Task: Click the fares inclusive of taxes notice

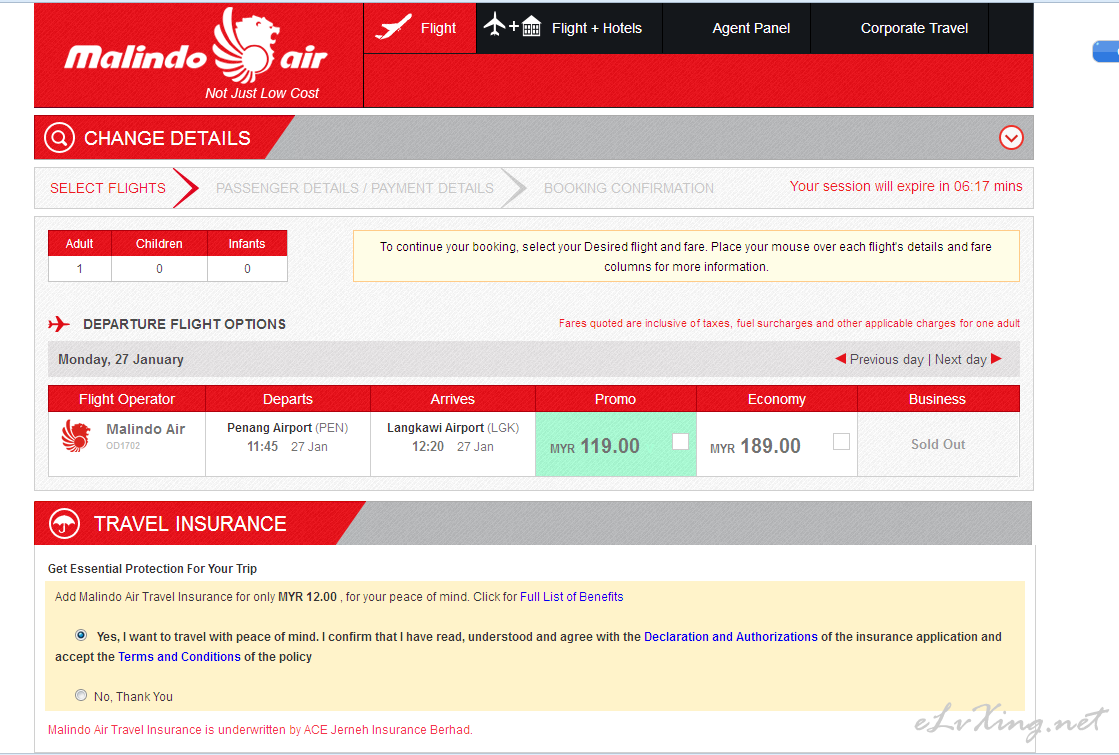Action: pyautogui.click(x=789, y=323)
